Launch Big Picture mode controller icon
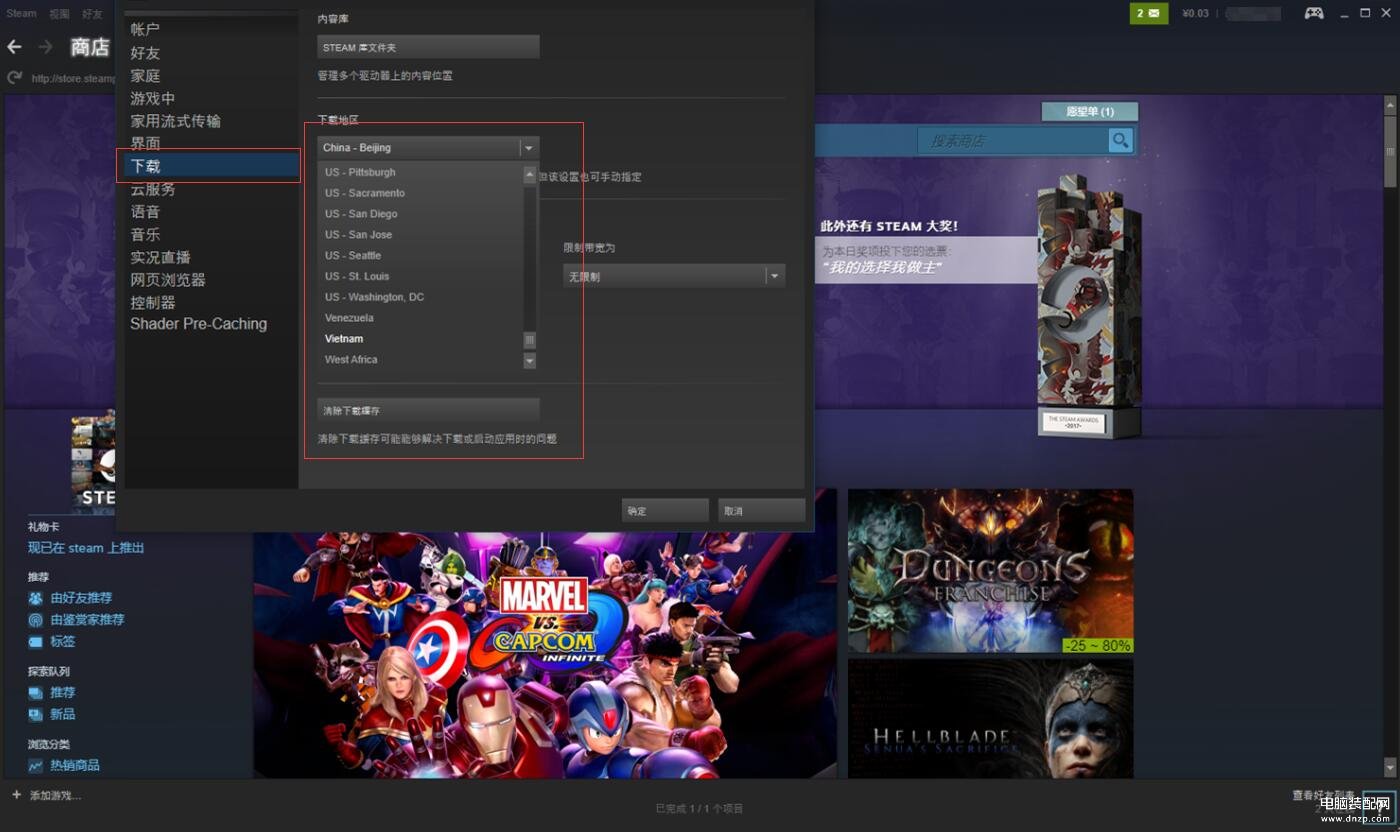The height and width of the screenshot is (832, 1400). 1314,13
